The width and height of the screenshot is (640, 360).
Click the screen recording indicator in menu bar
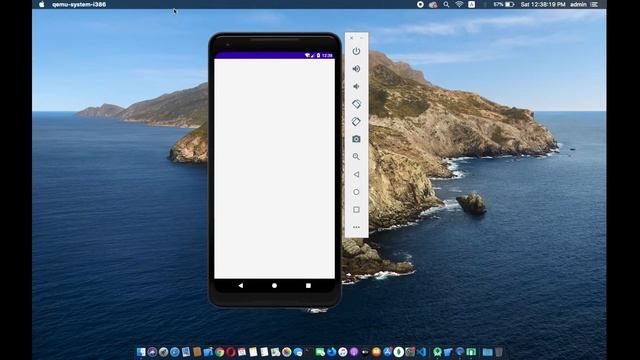coord(420,4)
